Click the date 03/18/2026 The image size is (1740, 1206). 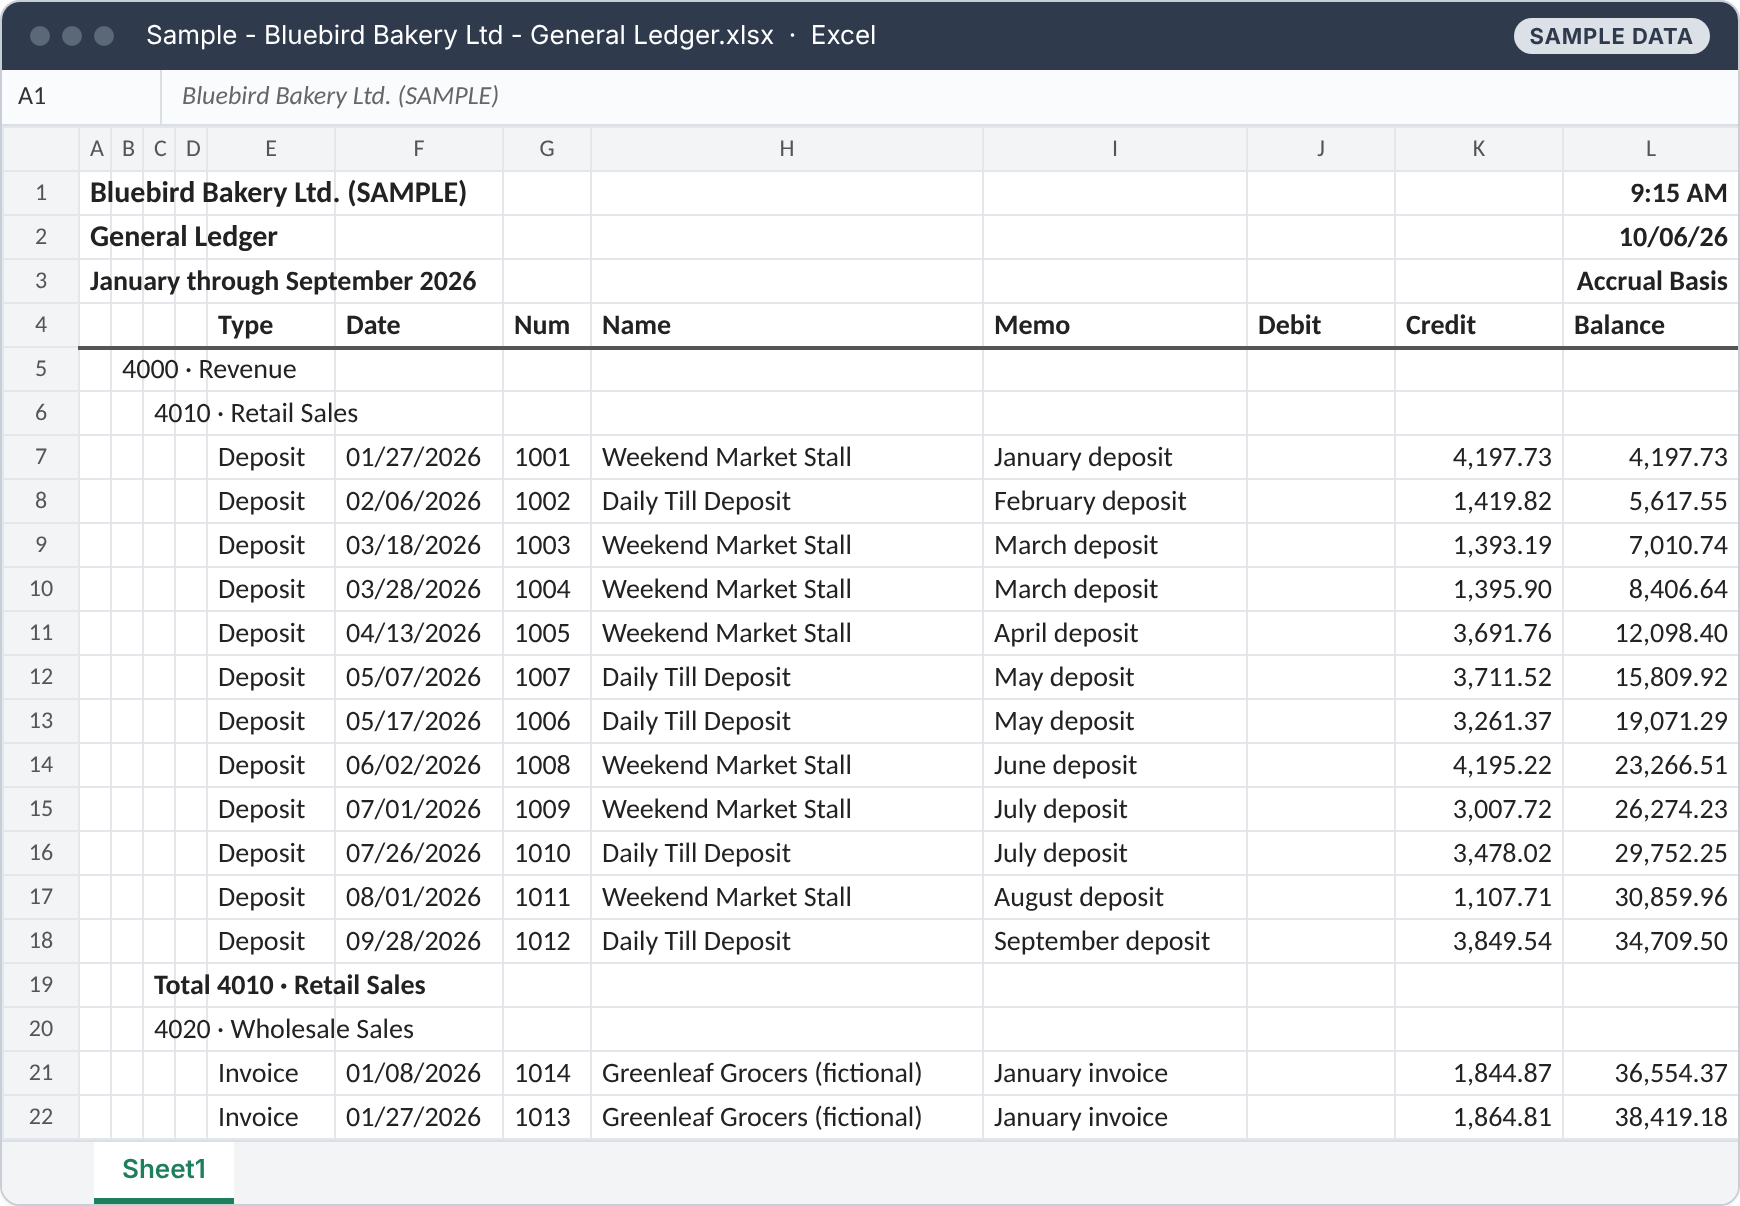[419, 545]
